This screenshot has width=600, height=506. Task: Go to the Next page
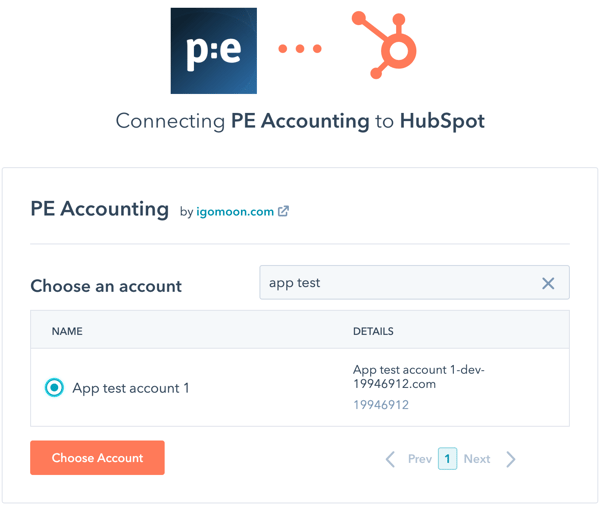point(477,459)
